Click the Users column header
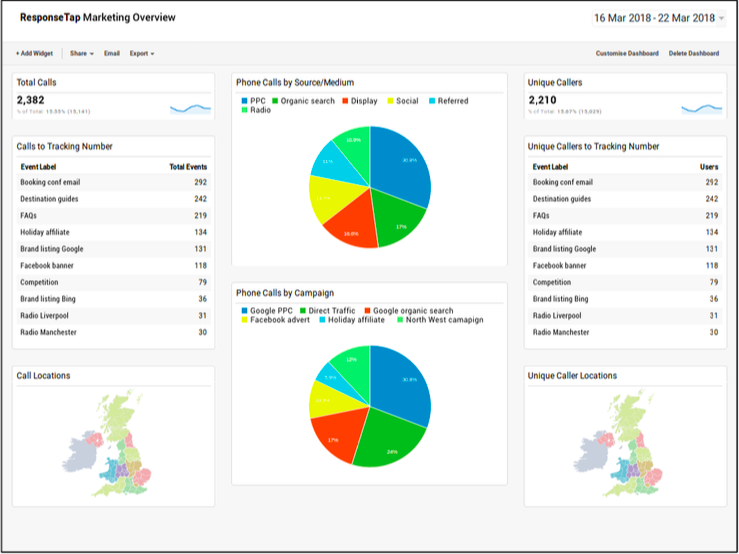 tap(709, 167)
